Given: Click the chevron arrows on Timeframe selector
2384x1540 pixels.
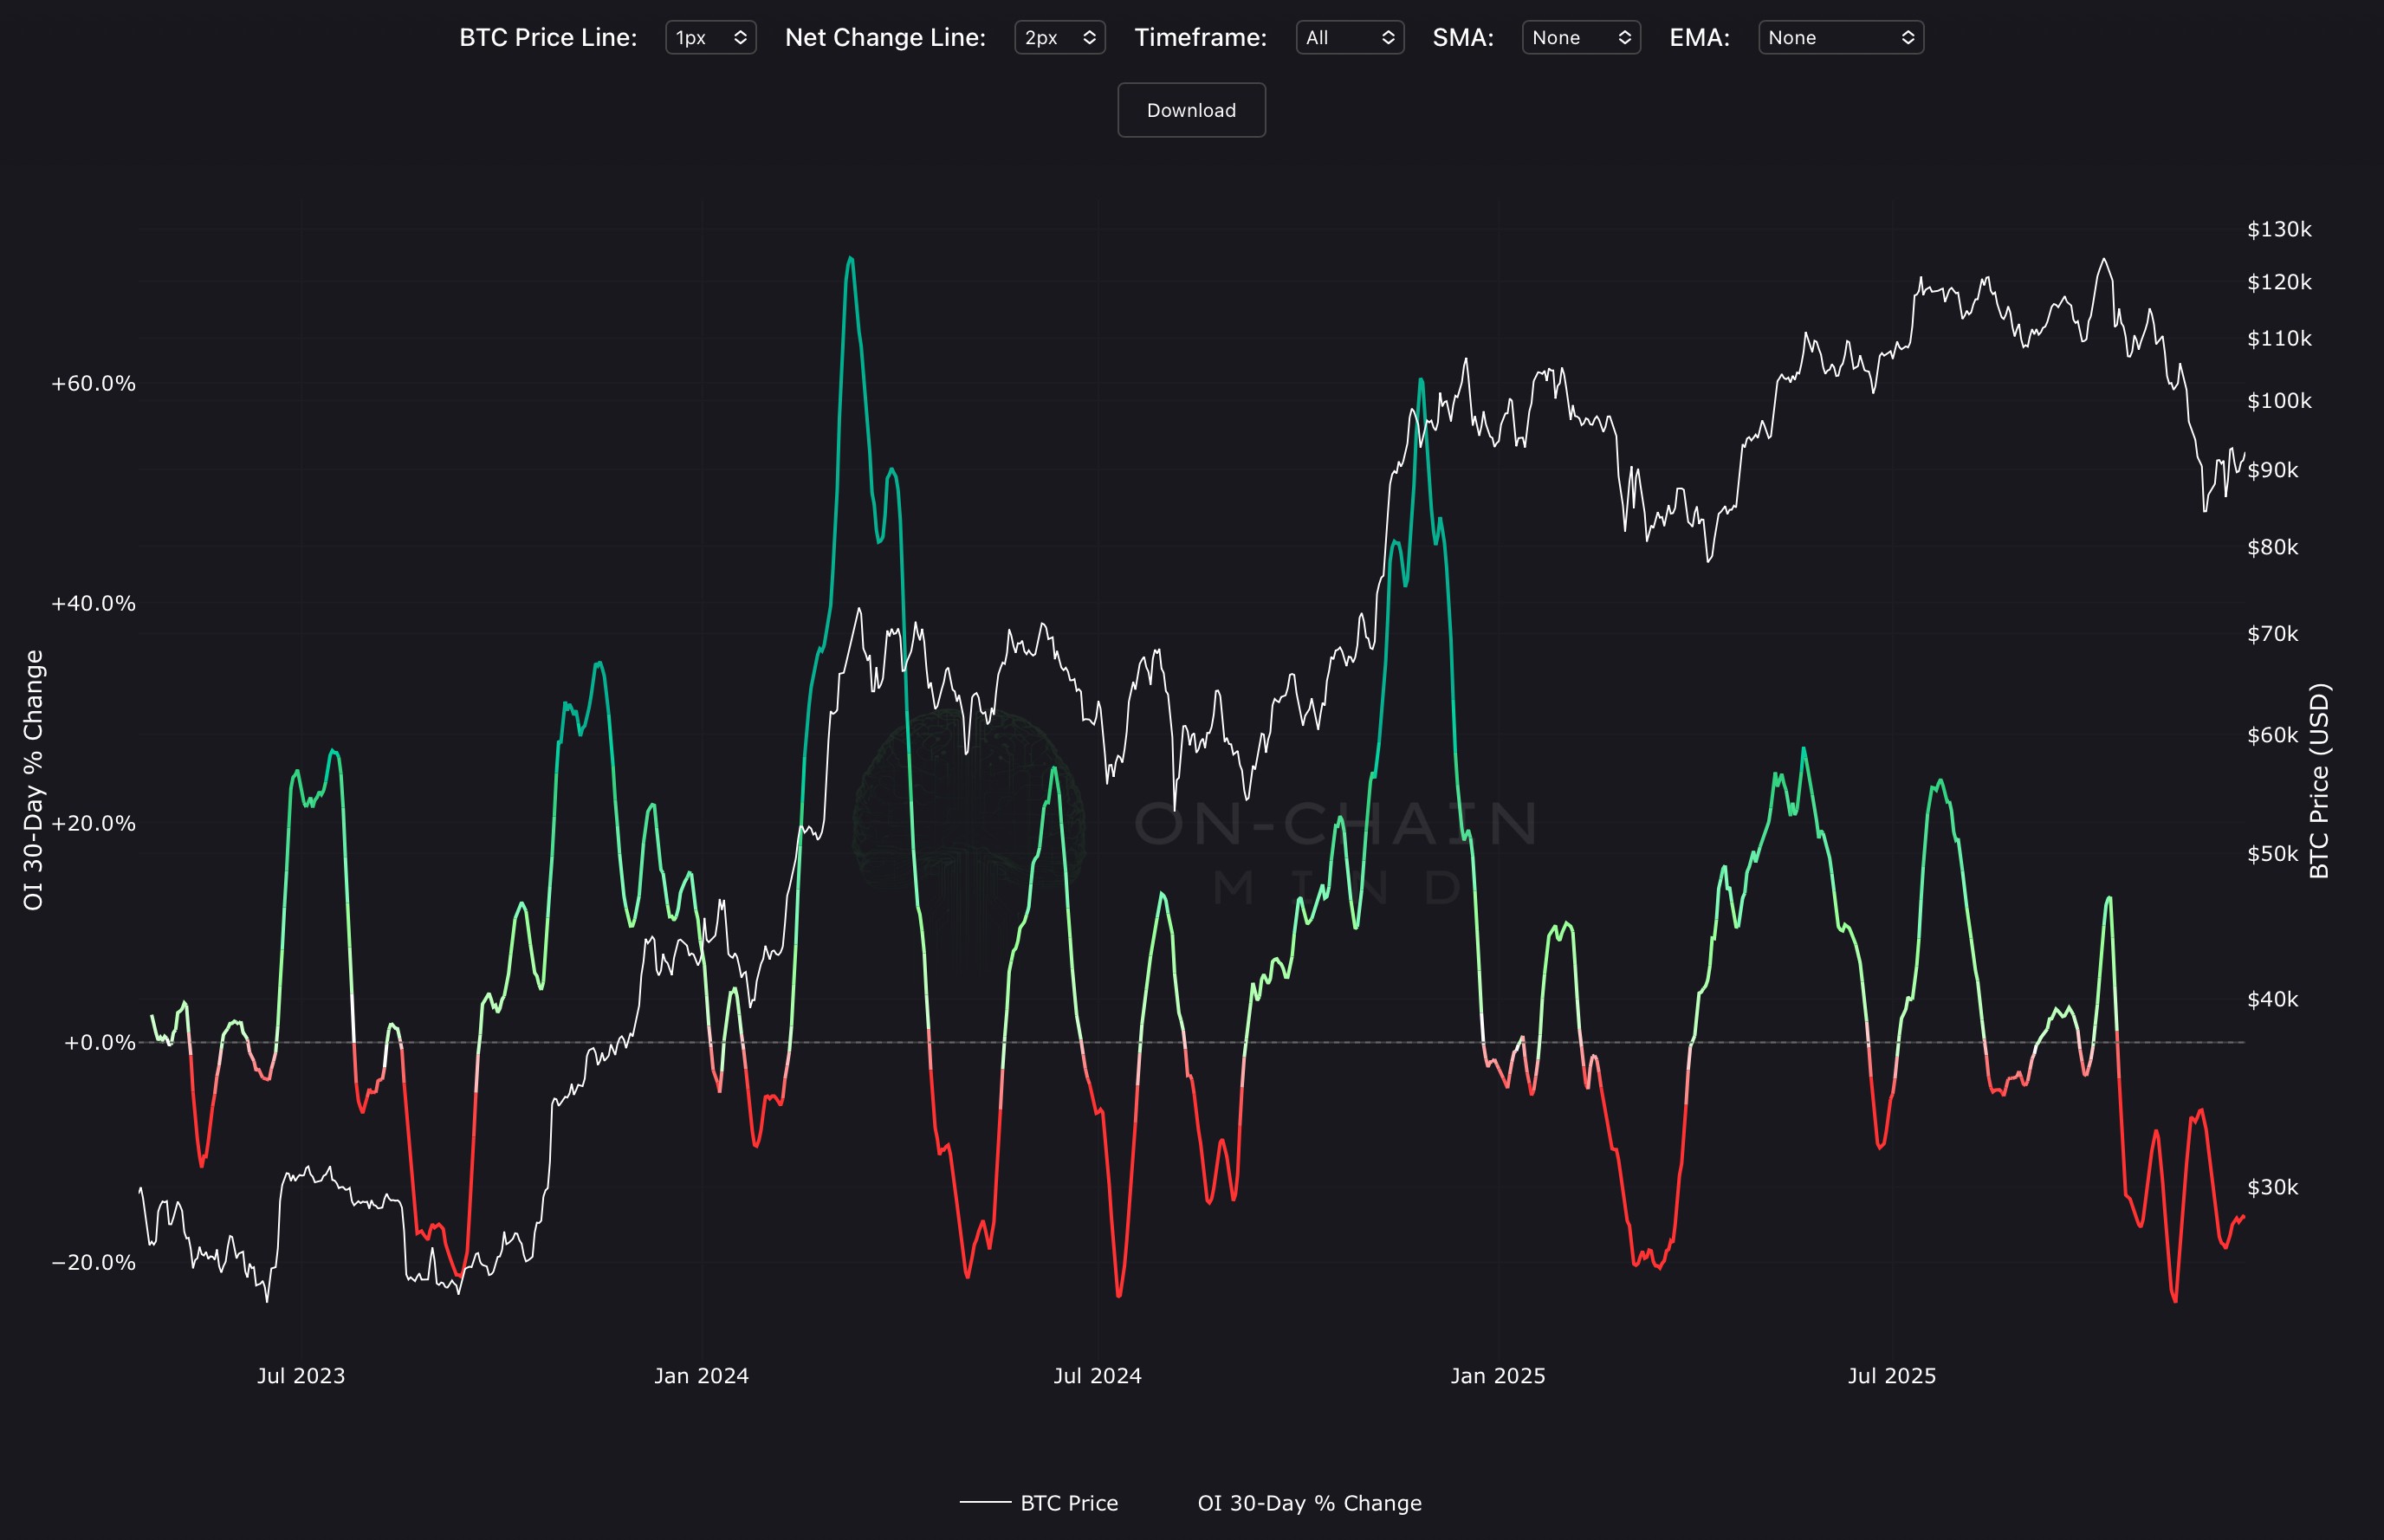Looking at the screenshot, I should point(1388,38).
